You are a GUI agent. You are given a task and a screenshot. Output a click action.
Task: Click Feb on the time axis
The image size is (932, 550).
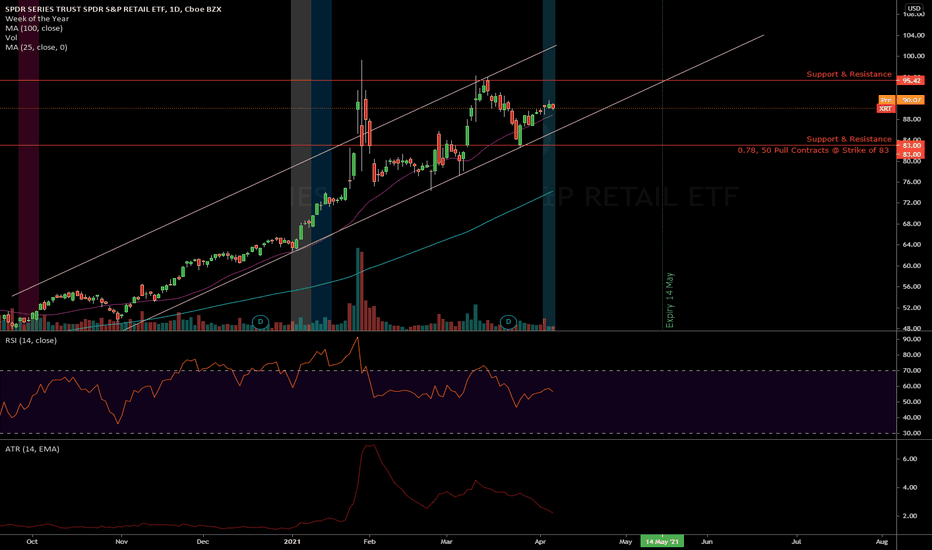(369, 542)
